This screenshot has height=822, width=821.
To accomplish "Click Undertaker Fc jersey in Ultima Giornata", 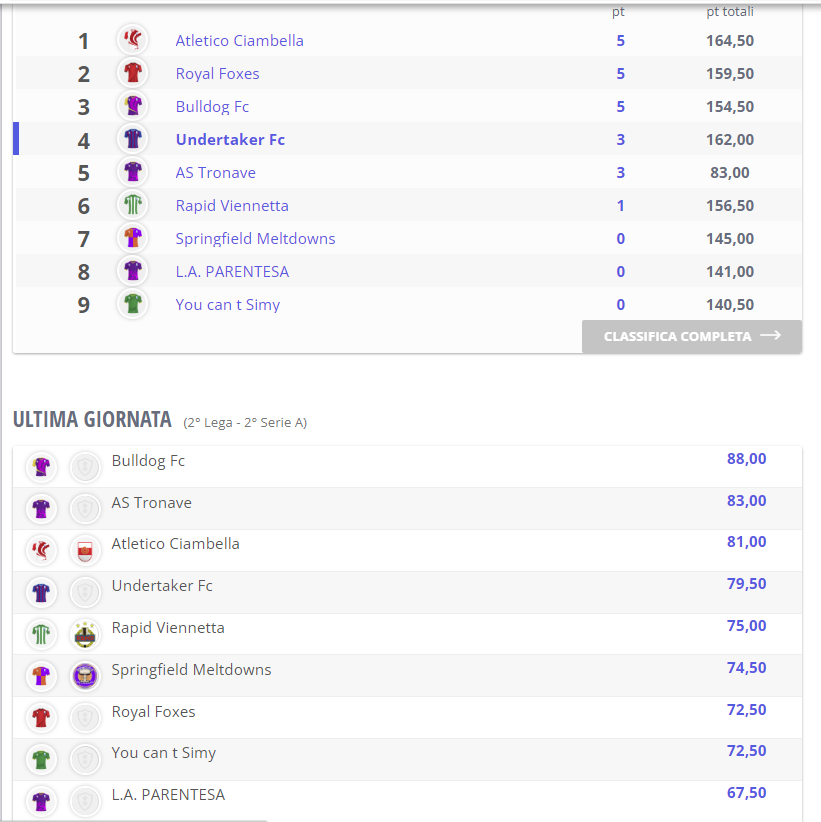I will (41, 592).
